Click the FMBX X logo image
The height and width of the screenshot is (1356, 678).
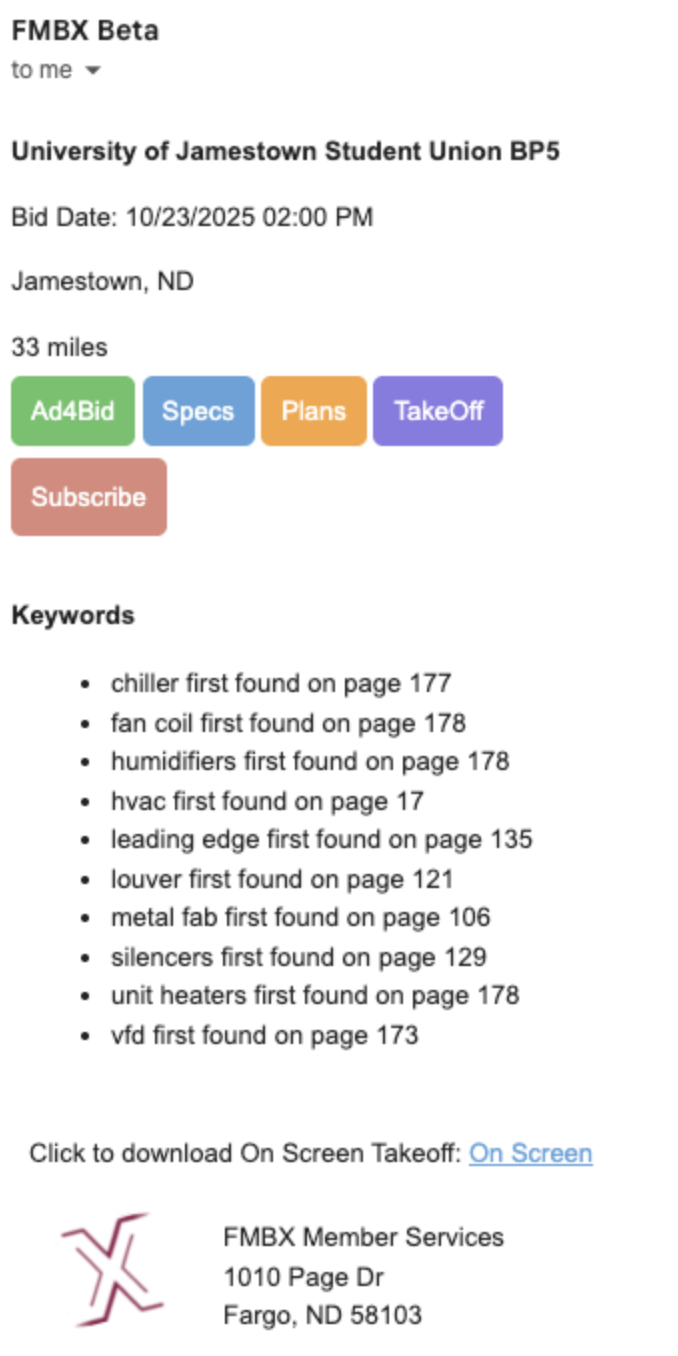(112, 1270)
